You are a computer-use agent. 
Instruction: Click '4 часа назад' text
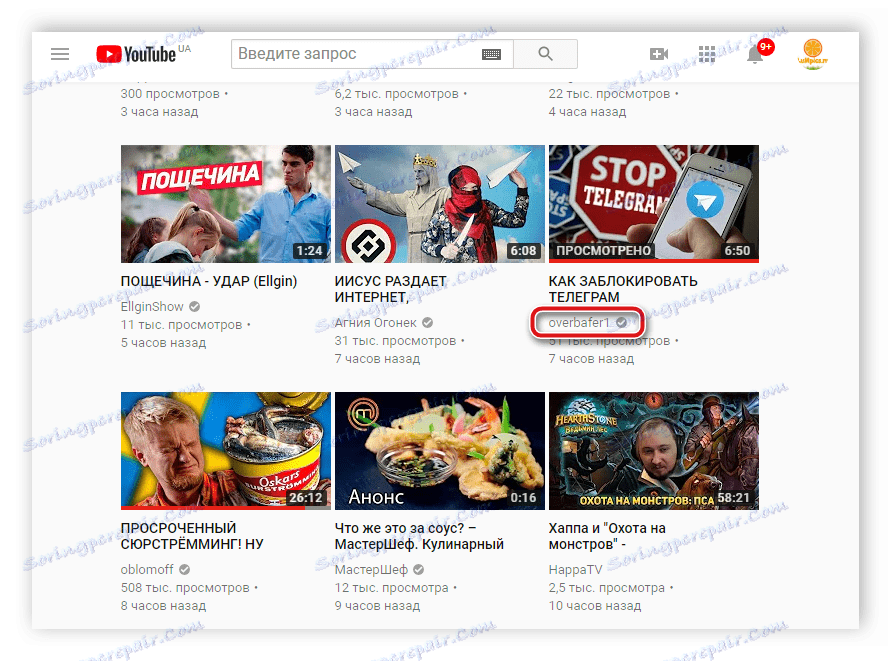coord(587,112)
